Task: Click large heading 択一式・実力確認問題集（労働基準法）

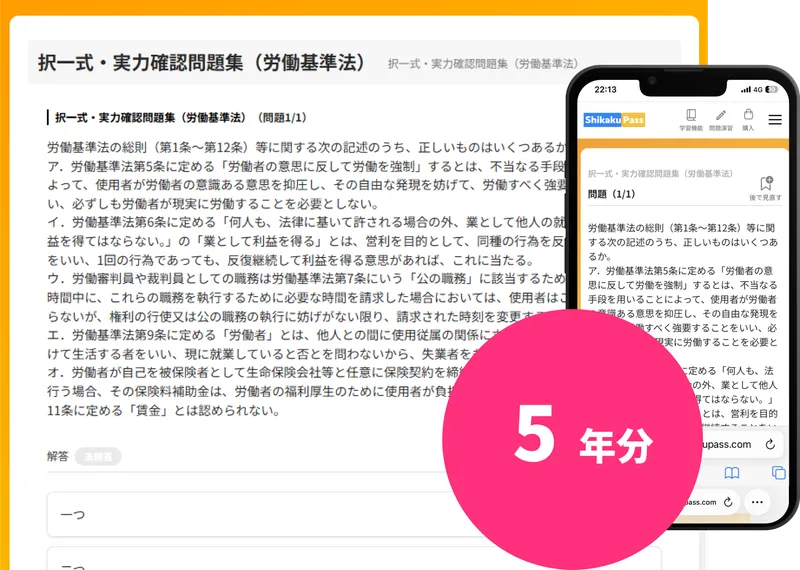Action: (x=203, y=63)
